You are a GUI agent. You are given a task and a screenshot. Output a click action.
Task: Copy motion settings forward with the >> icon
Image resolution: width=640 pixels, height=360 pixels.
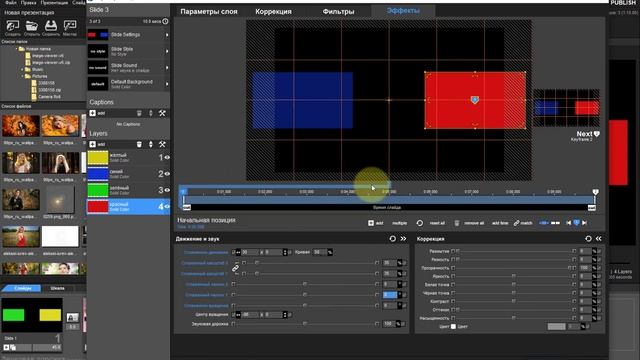pos(403,239)
